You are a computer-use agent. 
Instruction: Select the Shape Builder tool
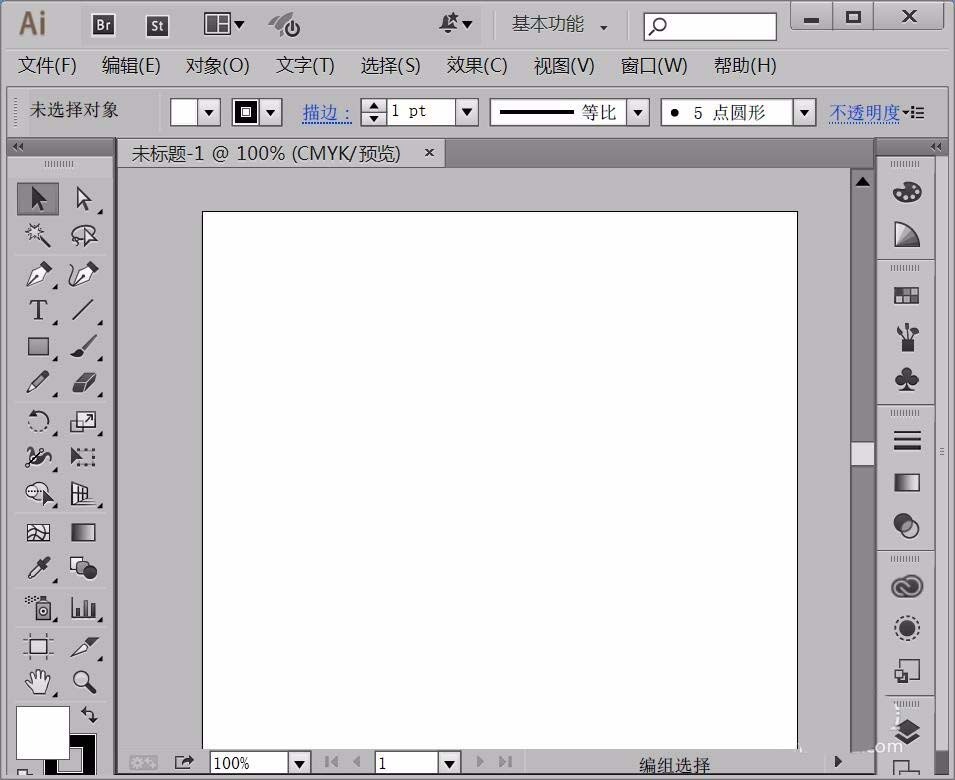click(x=40, y=494)
